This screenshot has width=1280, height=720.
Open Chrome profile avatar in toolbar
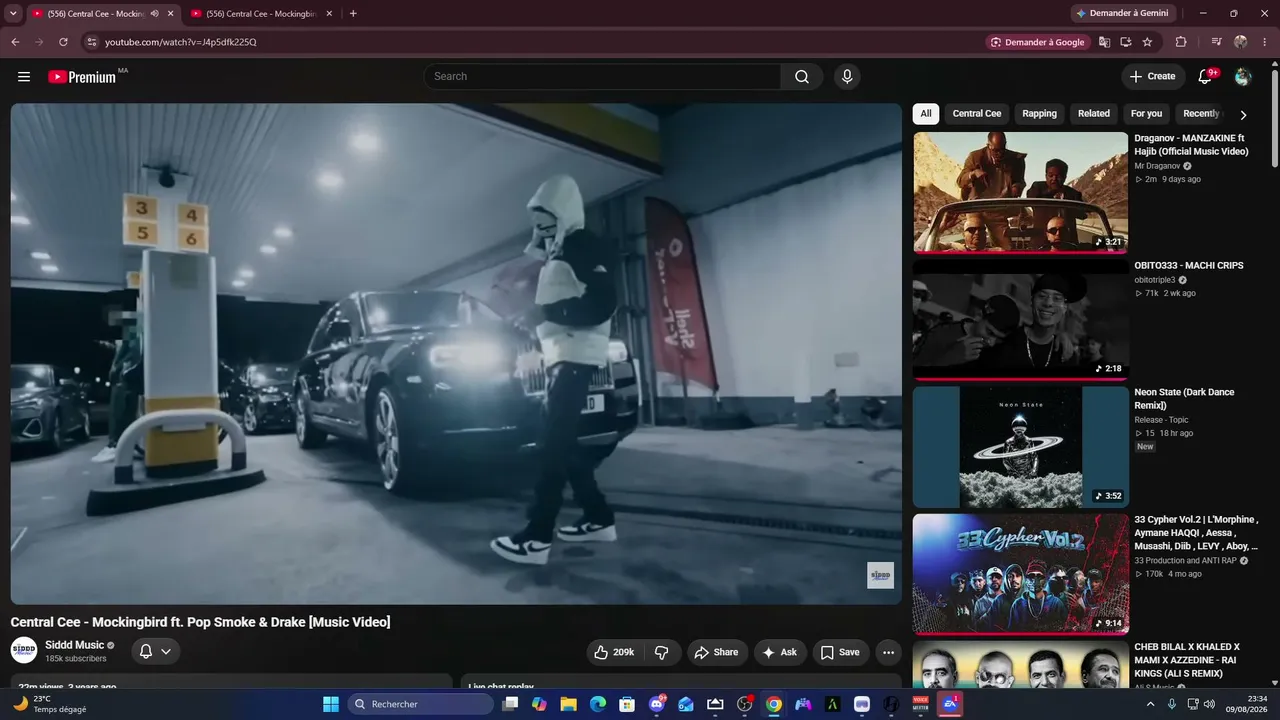(x=1241, y=42)
